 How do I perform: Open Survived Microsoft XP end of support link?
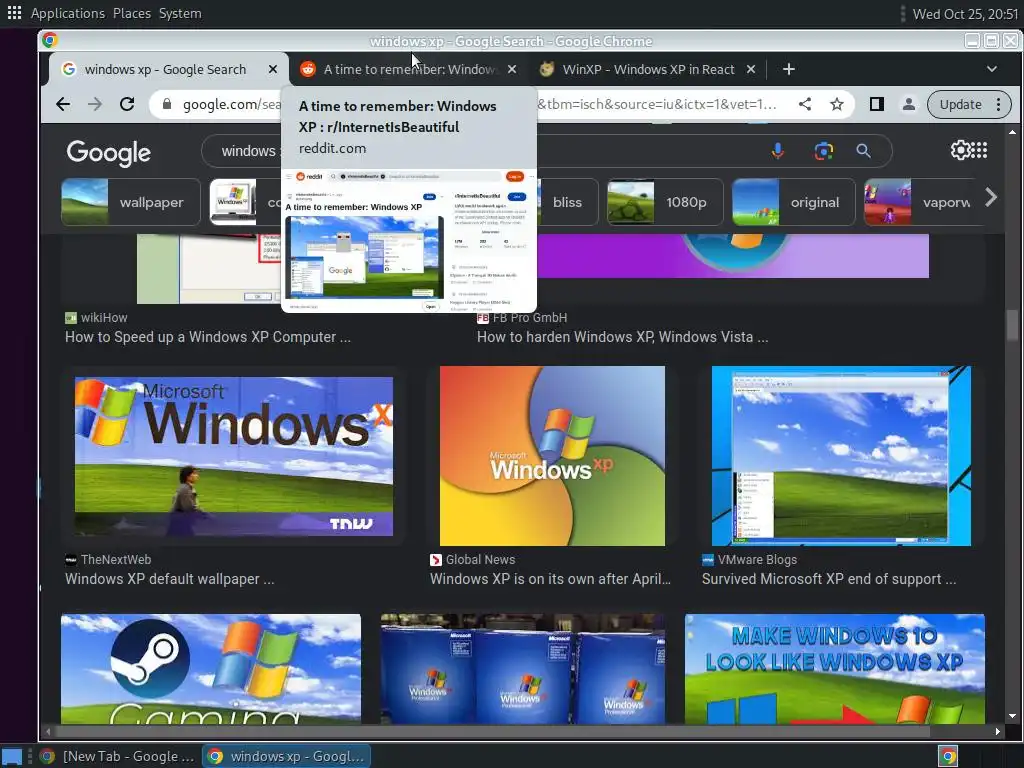(829, 579)
